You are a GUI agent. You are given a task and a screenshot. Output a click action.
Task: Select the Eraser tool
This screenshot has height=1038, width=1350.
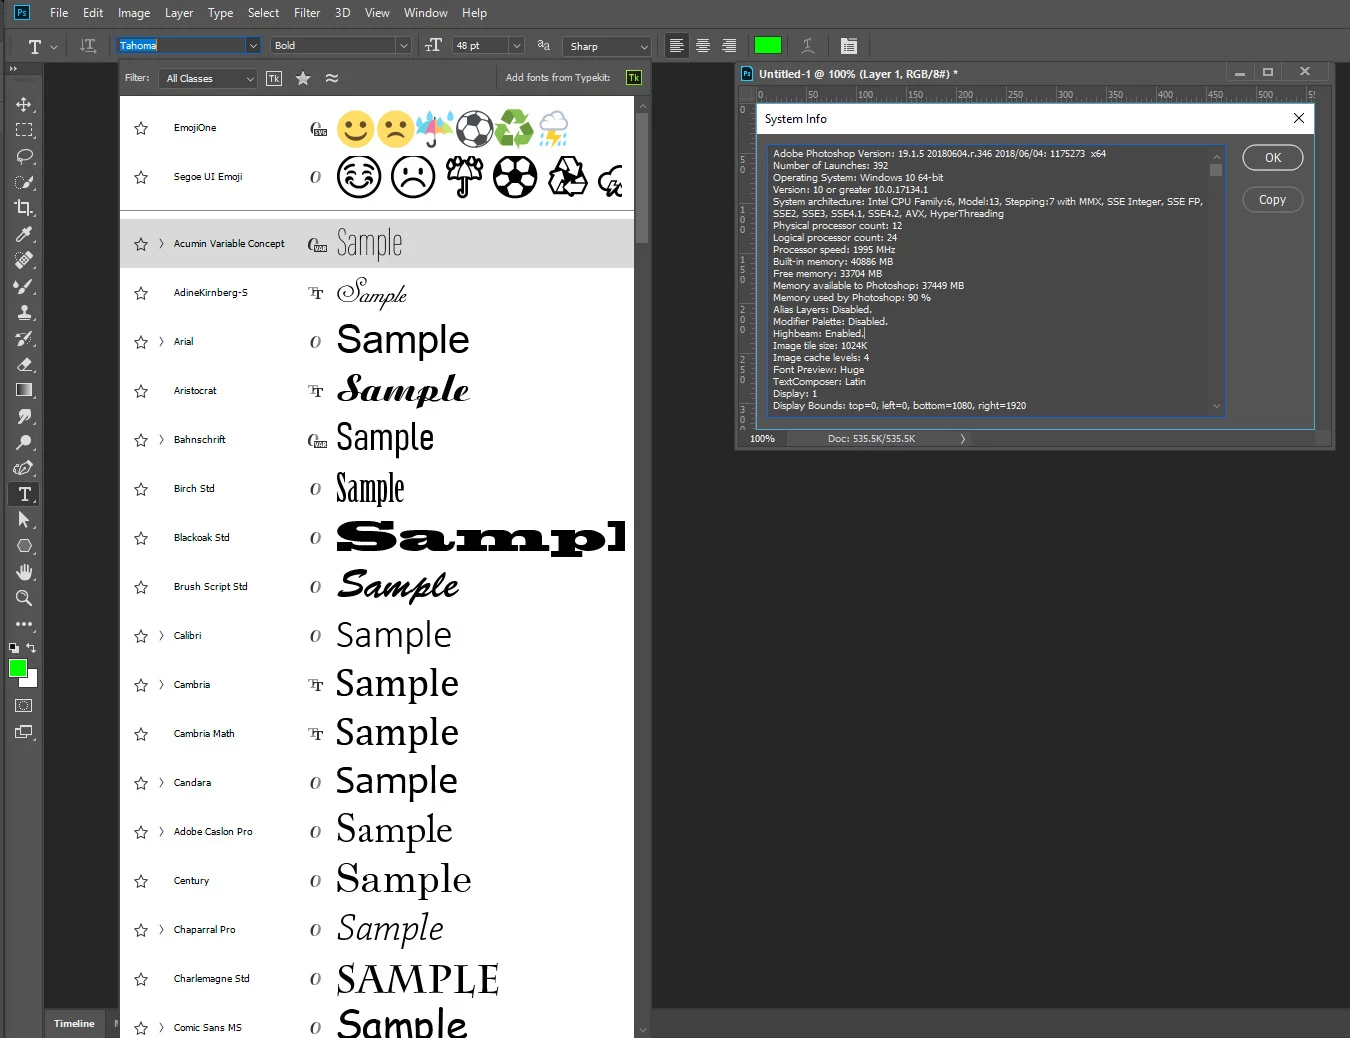point(24,364)
